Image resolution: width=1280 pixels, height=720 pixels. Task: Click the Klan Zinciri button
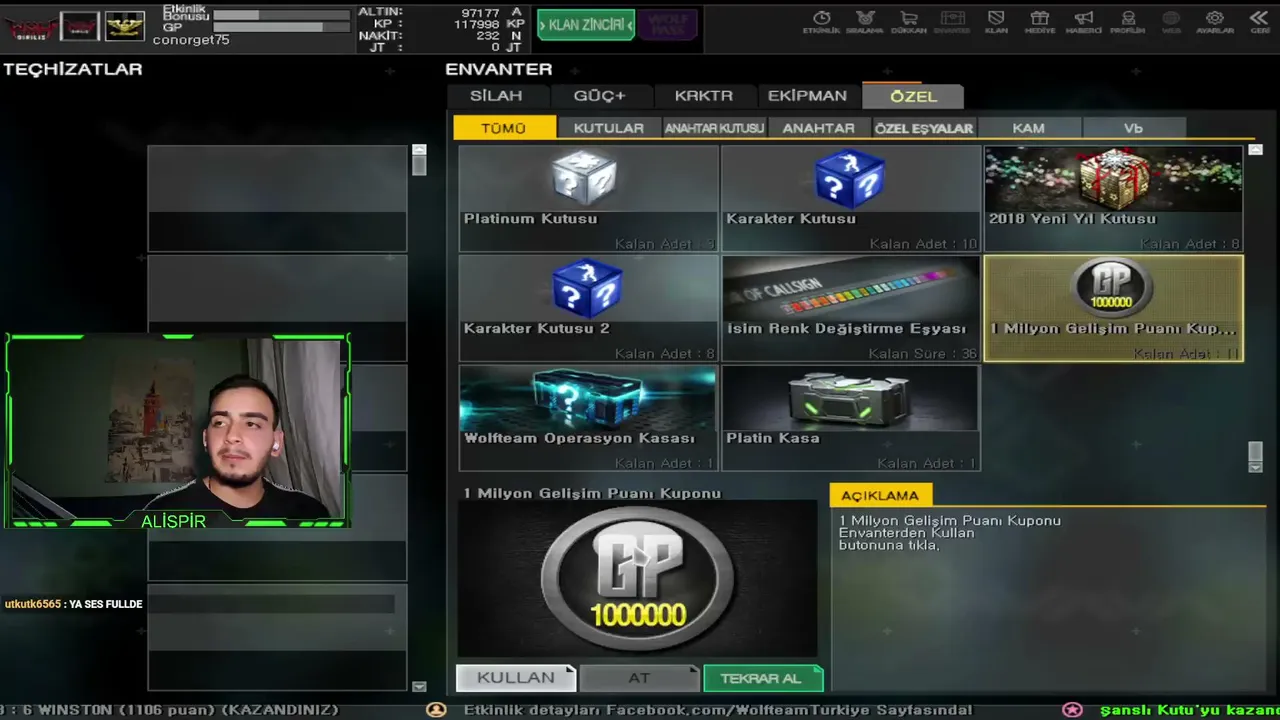click(x=586, y=25)
